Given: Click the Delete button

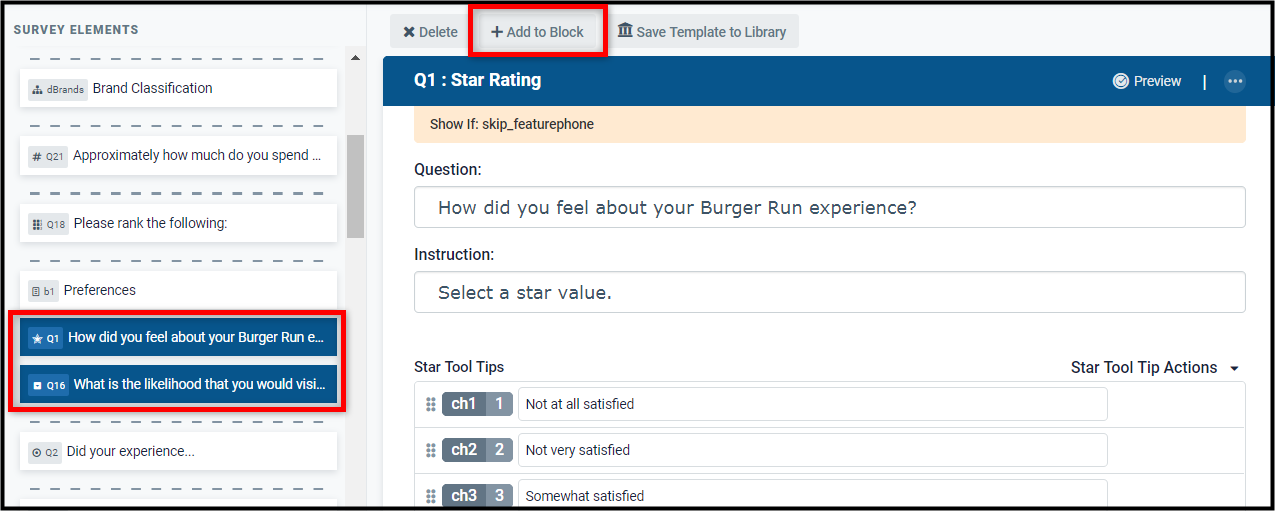Looking at the screenshot, I should tap(430, 32).
